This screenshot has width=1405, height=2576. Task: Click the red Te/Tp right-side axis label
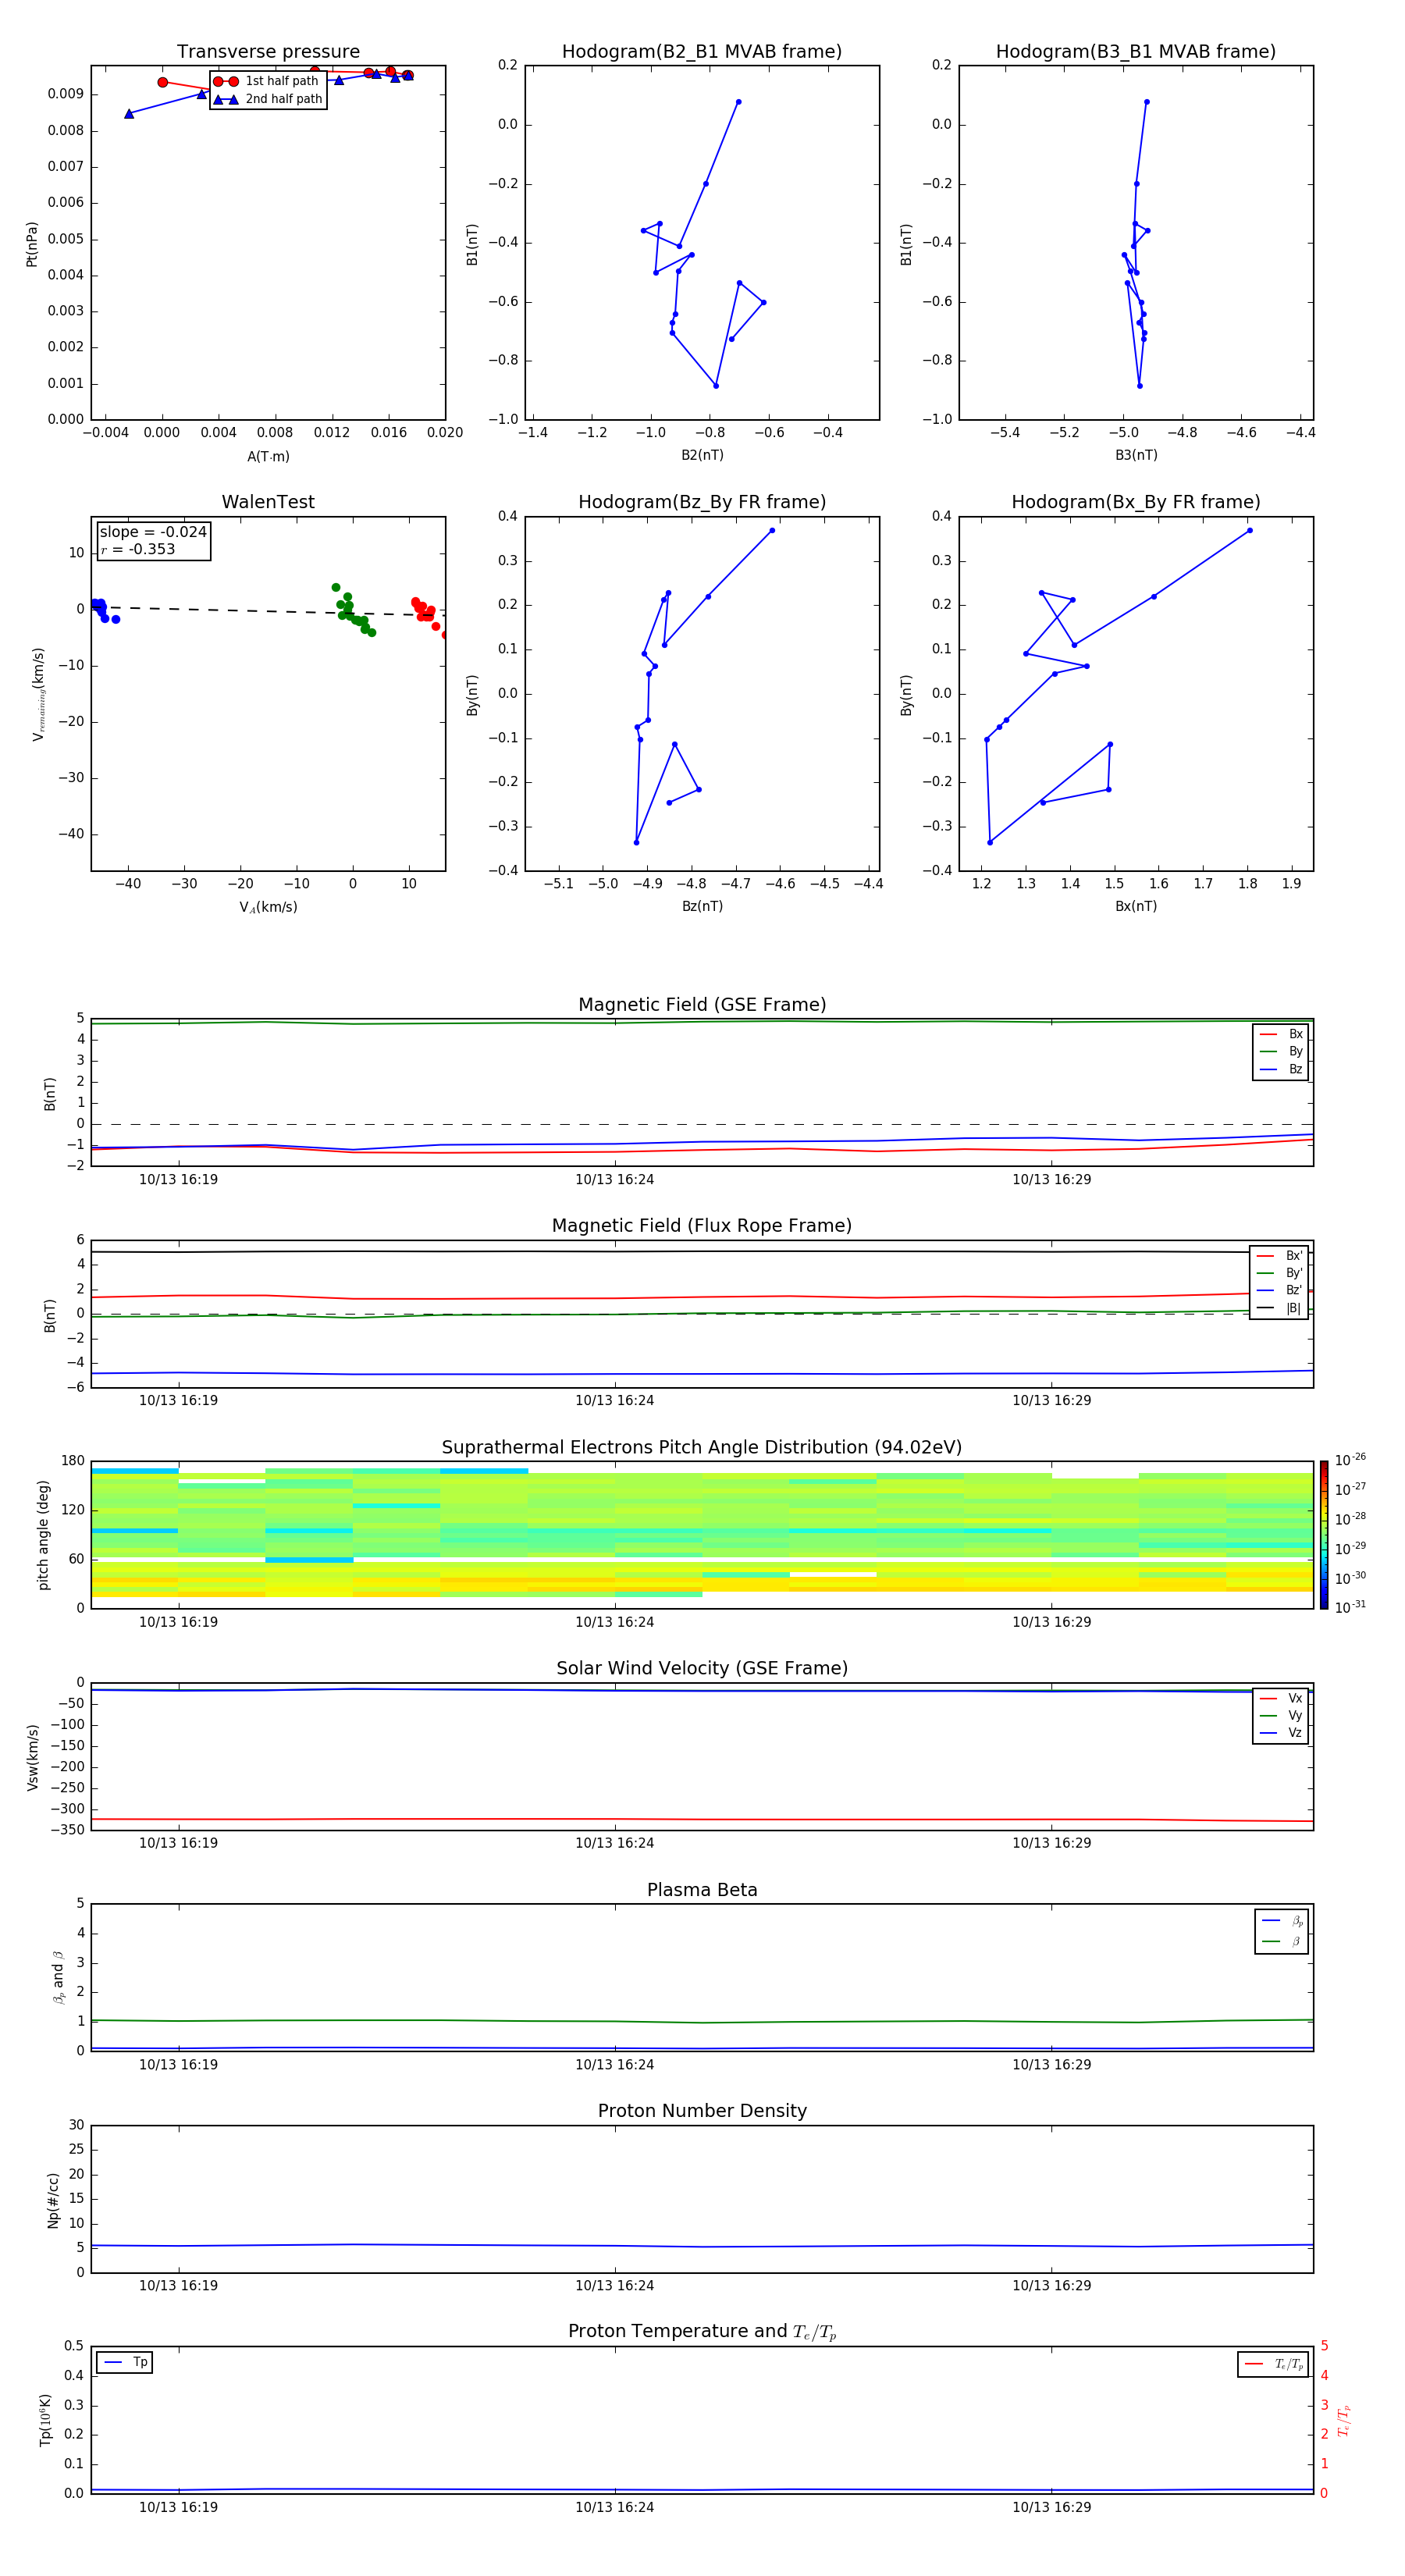point(1344,2420)
